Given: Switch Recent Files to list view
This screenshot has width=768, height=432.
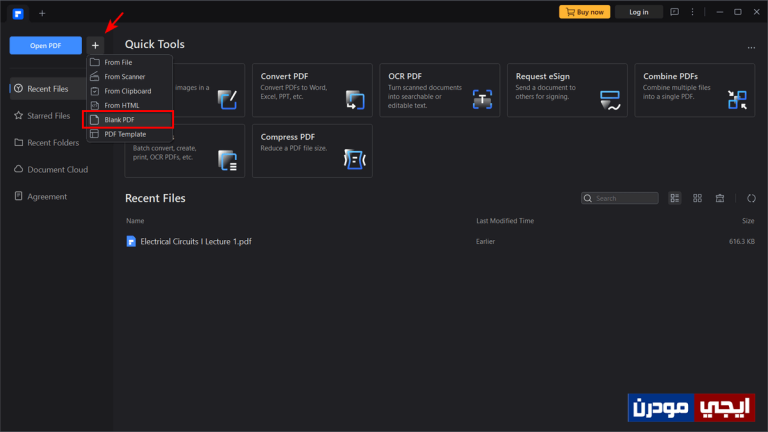Looking at the screenshot, I should pyautogui.click(x=675, y=198).
